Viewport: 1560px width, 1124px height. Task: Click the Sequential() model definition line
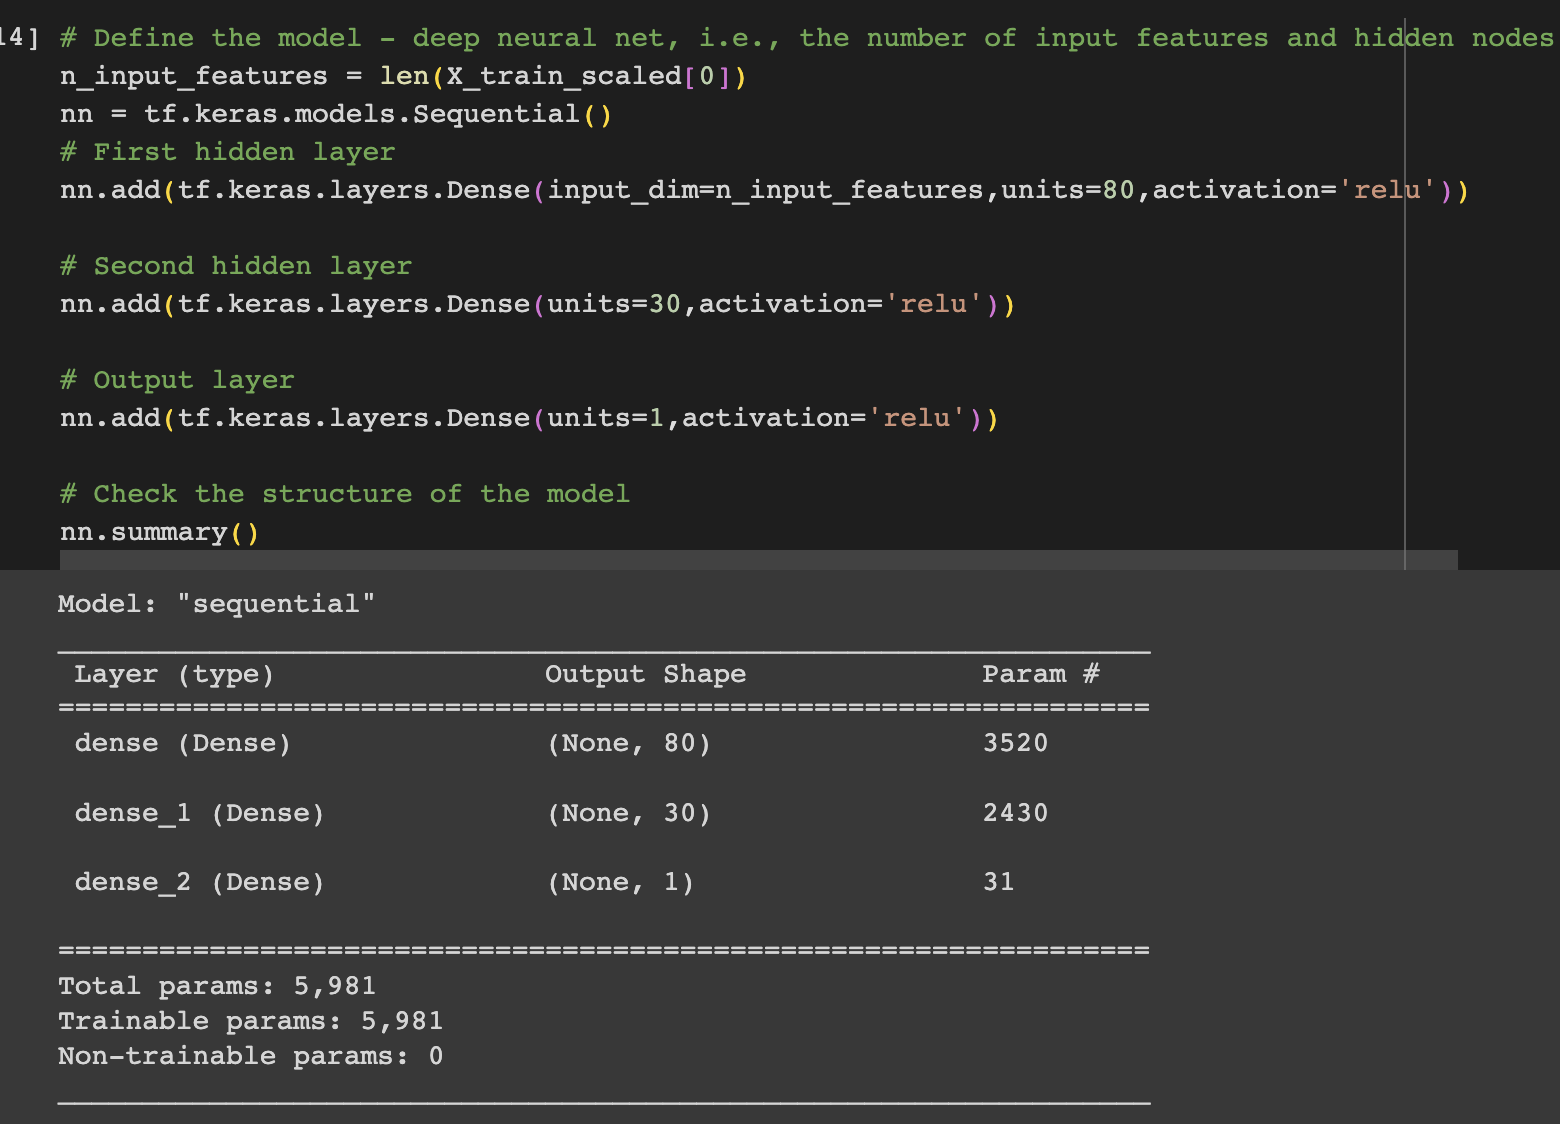337,113
